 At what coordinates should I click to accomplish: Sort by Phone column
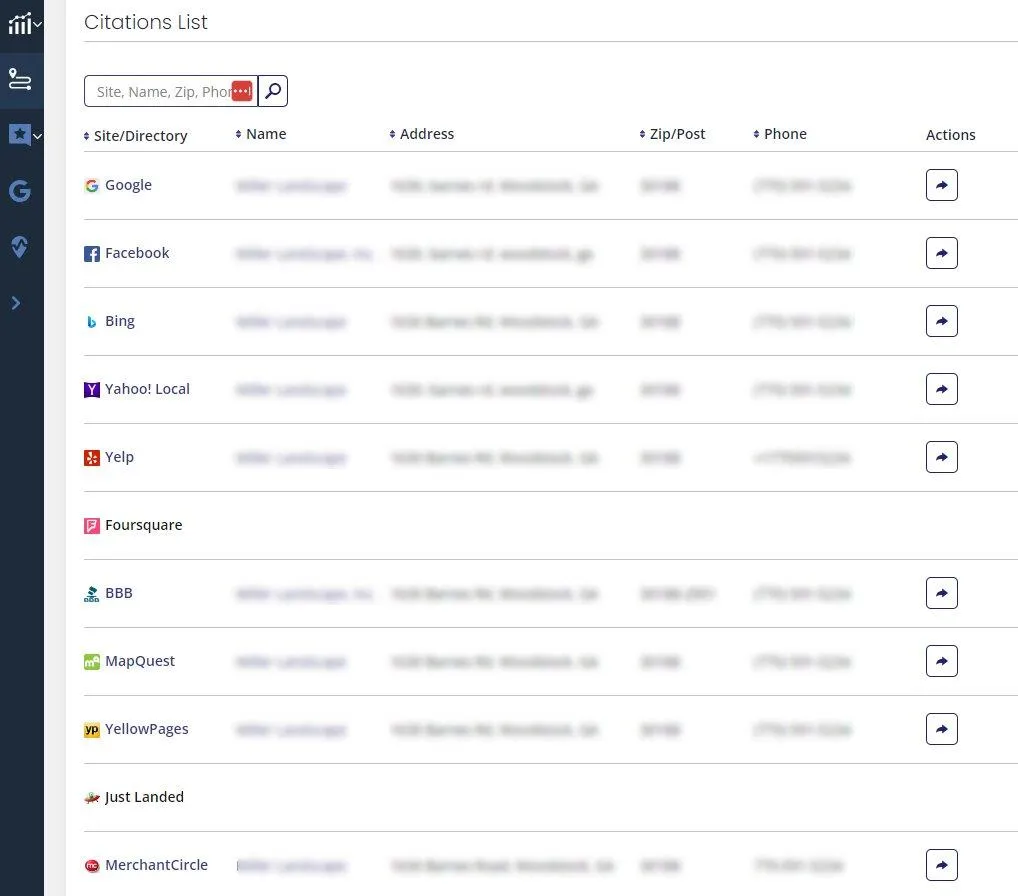[780, 134]
